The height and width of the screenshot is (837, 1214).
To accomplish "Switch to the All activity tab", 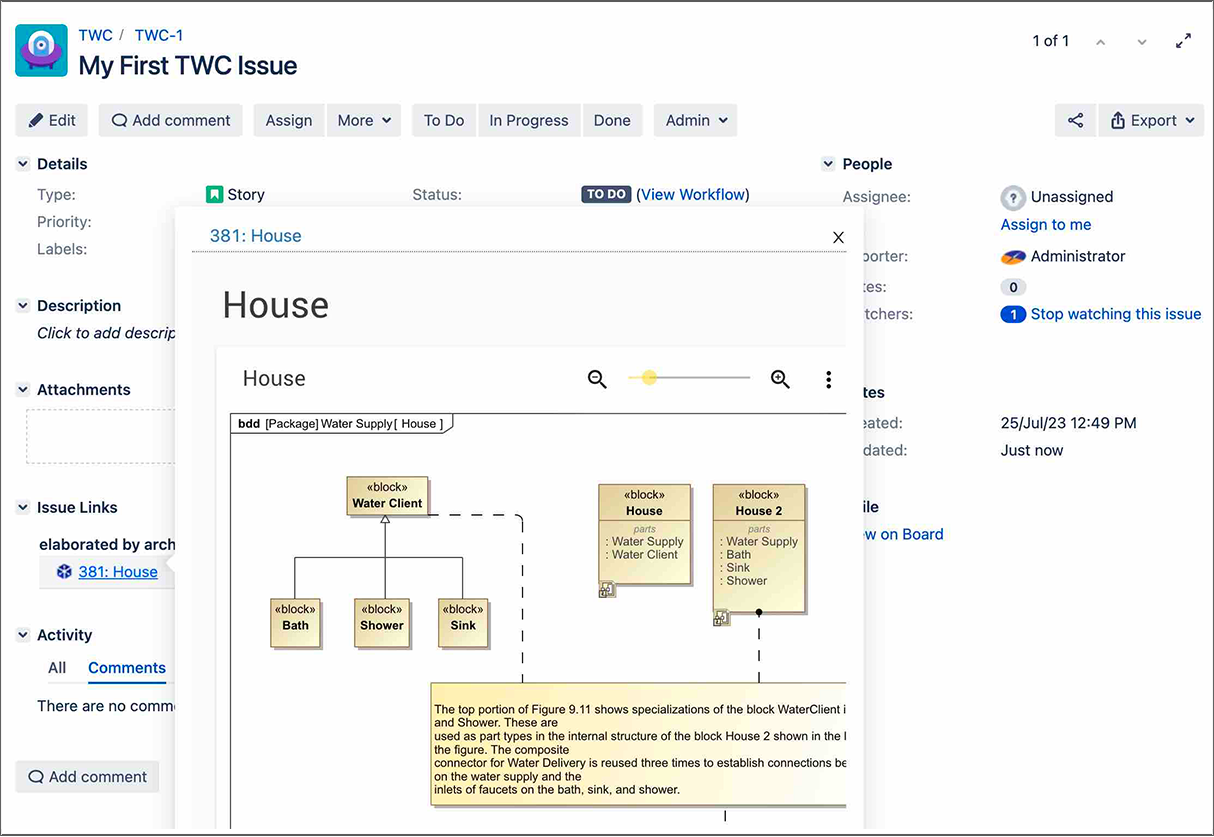I will tap(57, 668).
